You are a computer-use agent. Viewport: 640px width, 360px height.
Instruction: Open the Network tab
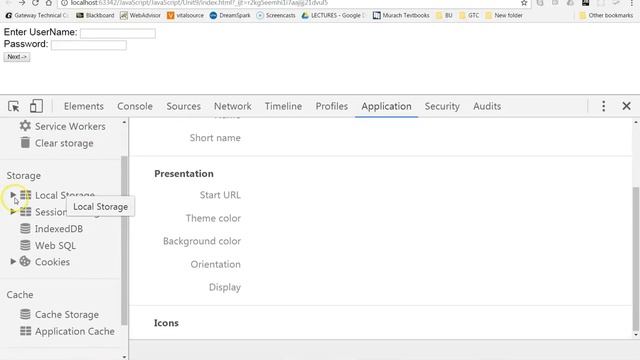(233, 106)
